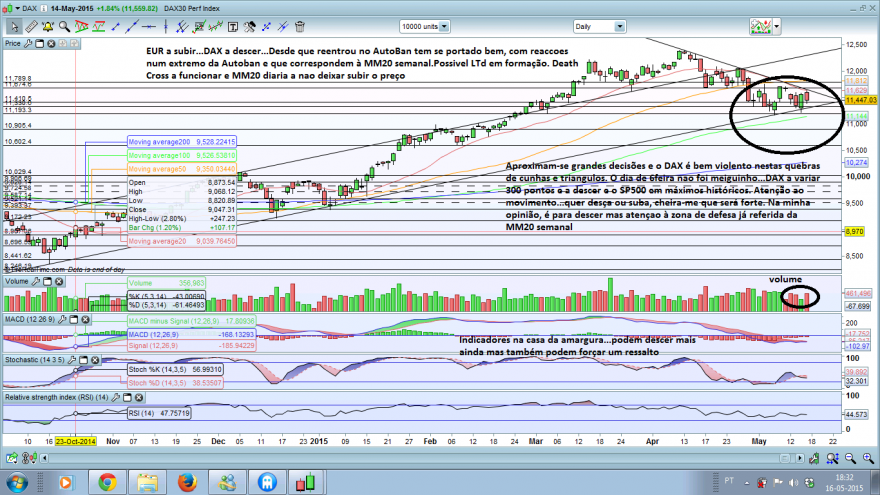Viewport: 880px width, 495px height.
Task: Open the Volume panel wrench settings
Action: pyautogui.click(x=35, y=281)
